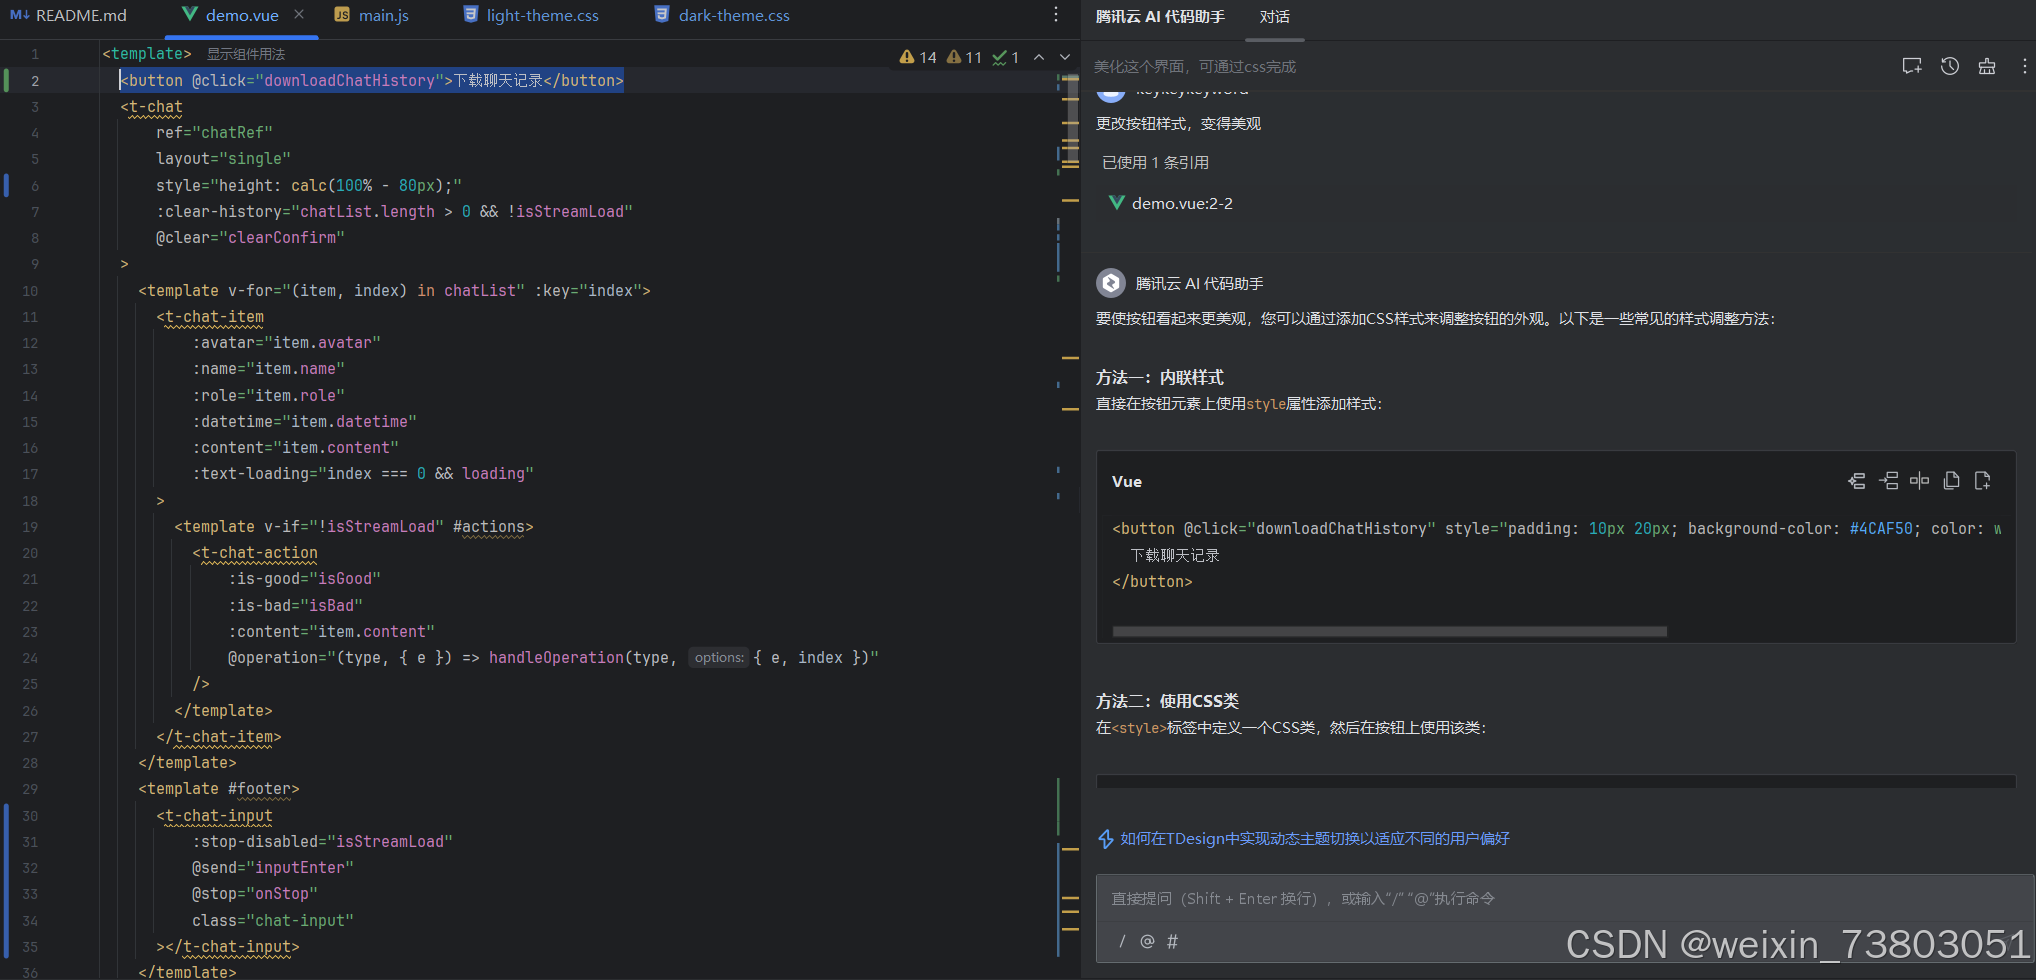Open editor tabs kebab menu
This screenshot has height=980, width=2036.
click(x=1056, y=15)
